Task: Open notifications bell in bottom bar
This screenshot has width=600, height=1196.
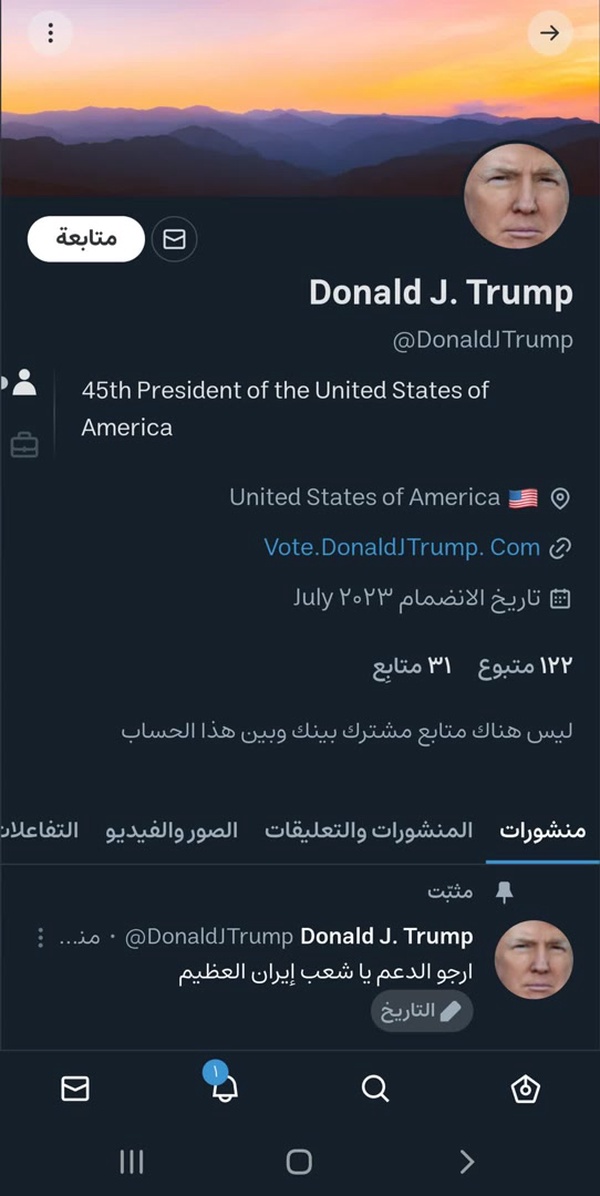Action: pyautogui.click(x=224, y=1087)
